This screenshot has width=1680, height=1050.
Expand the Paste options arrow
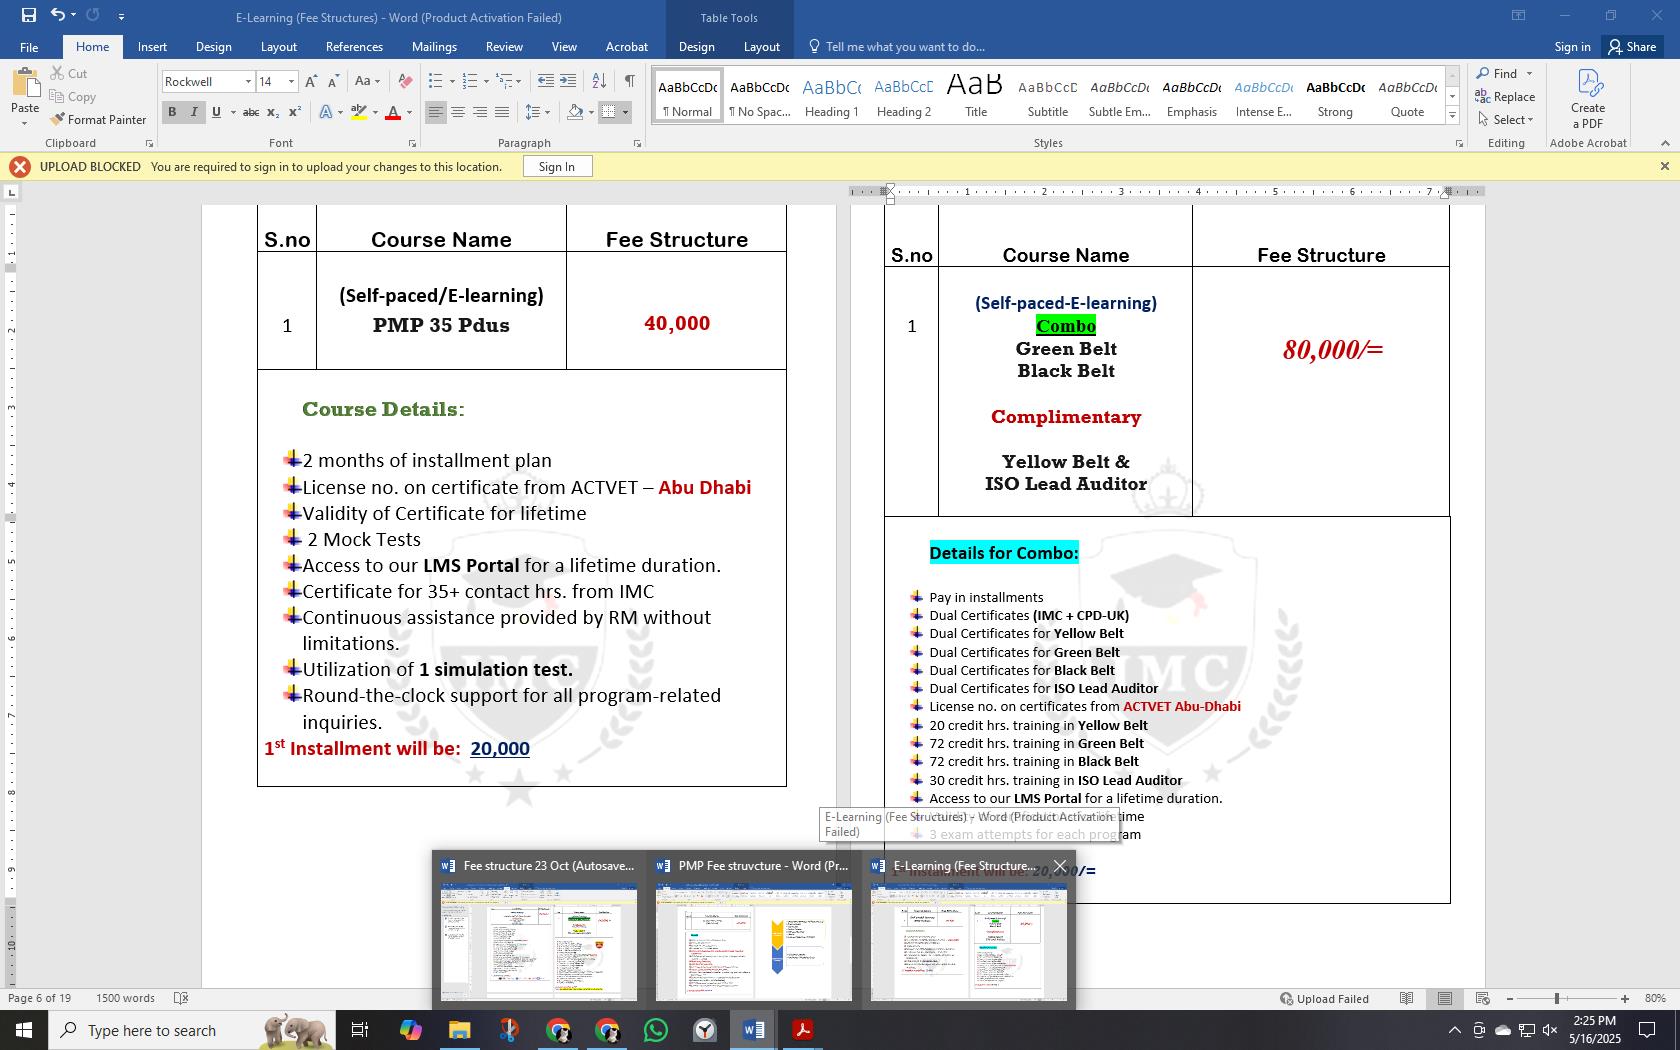(24, 124)
